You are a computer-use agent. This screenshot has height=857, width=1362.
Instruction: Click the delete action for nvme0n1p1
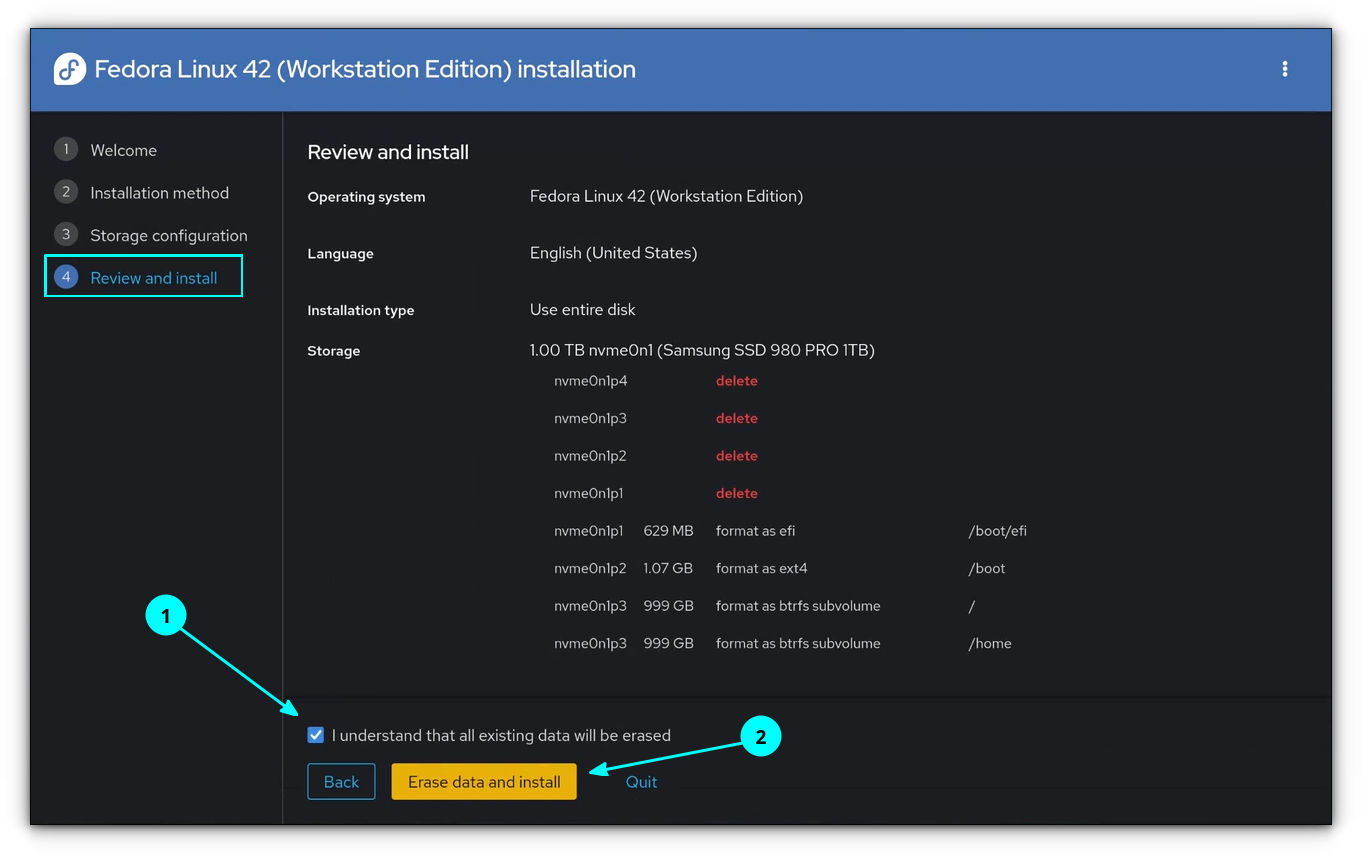point(737,493)
